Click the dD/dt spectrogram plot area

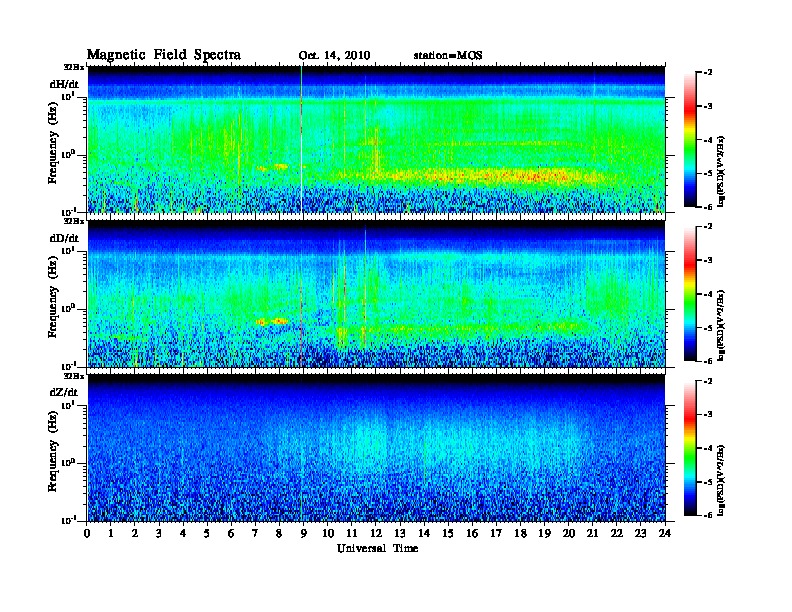click(376, 294)
